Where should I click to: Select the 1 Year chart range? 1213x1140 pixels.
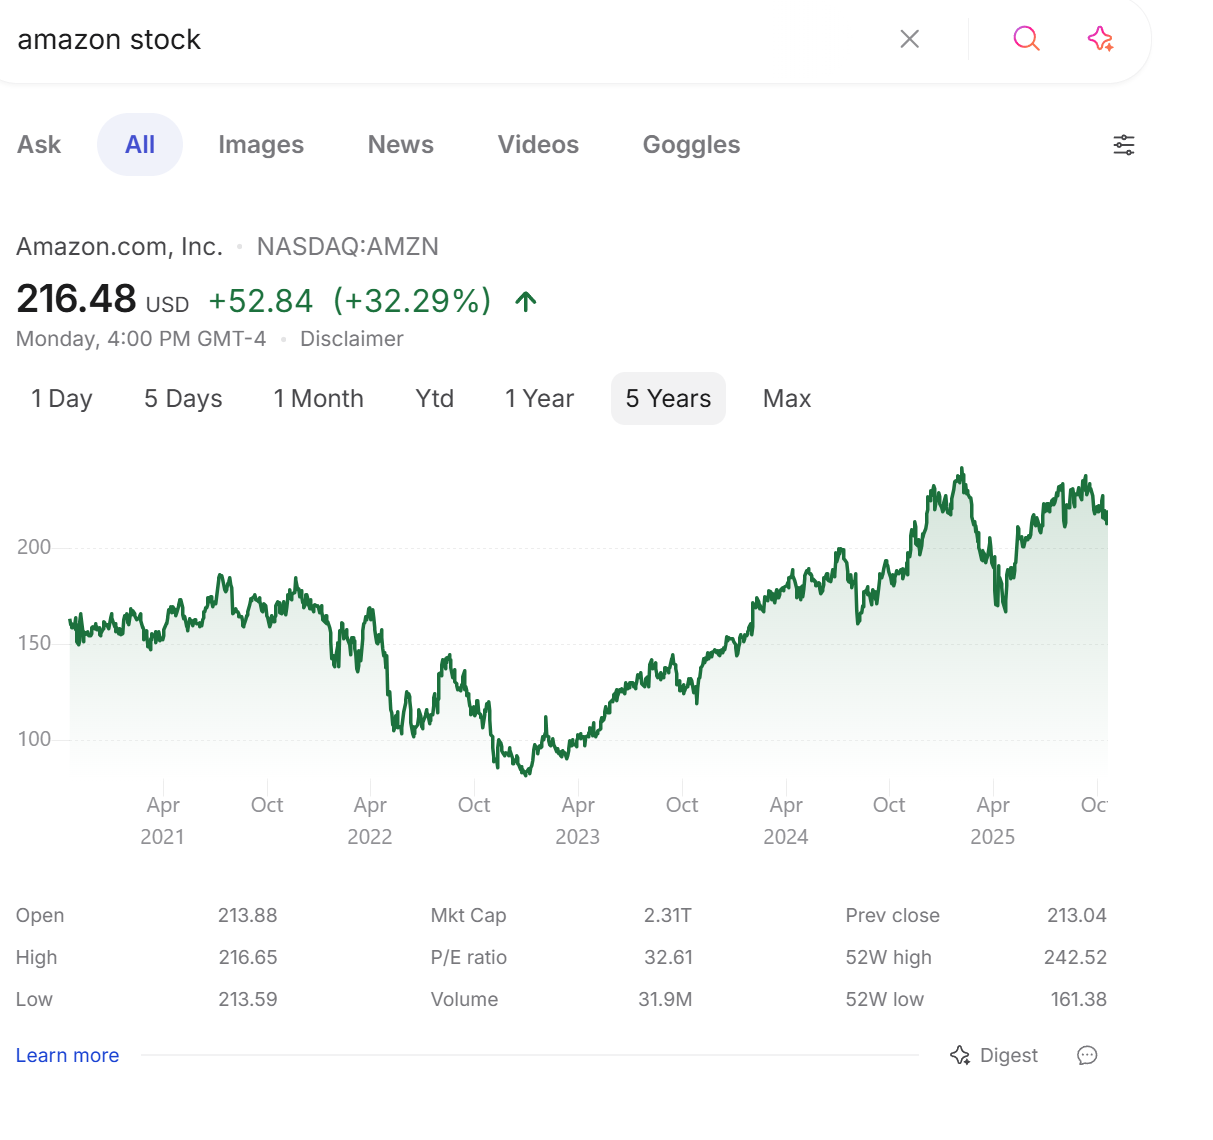pos(539,399)
